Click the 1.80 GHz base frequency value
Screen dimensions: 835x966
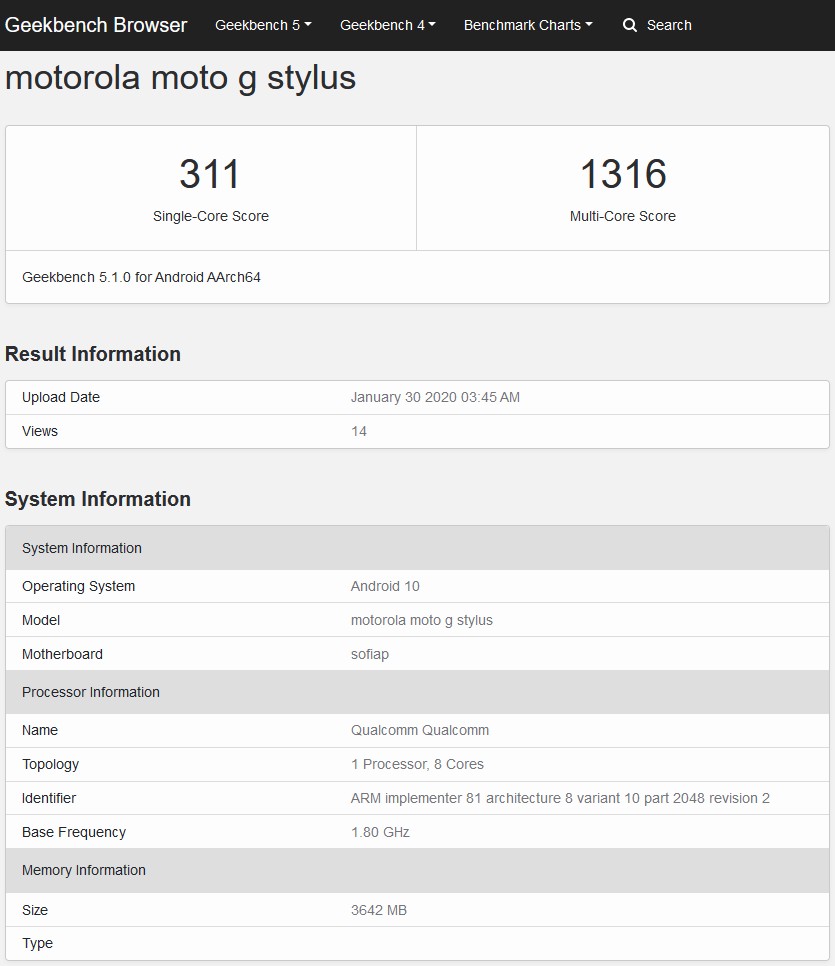coord(380,832)
